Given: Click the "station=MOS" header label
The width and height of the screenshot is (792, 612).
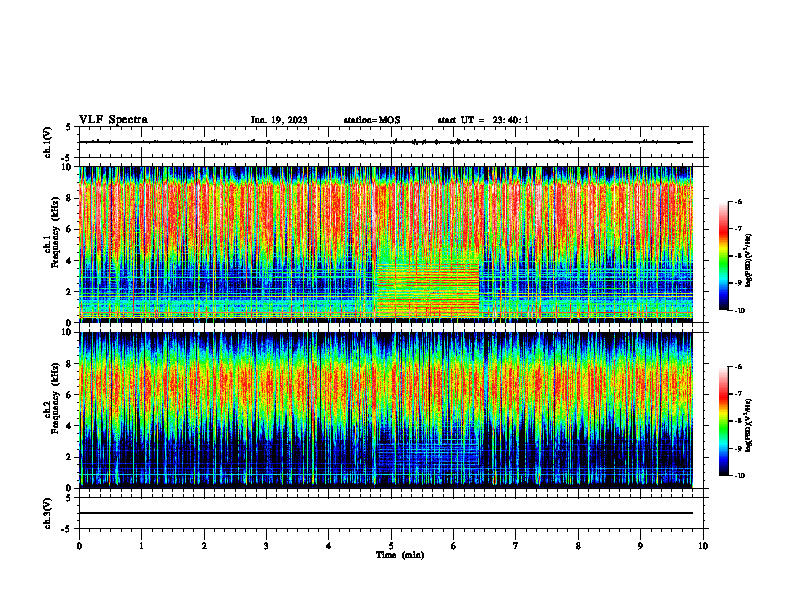Looking at the screenshot, I should coord(372,120).
